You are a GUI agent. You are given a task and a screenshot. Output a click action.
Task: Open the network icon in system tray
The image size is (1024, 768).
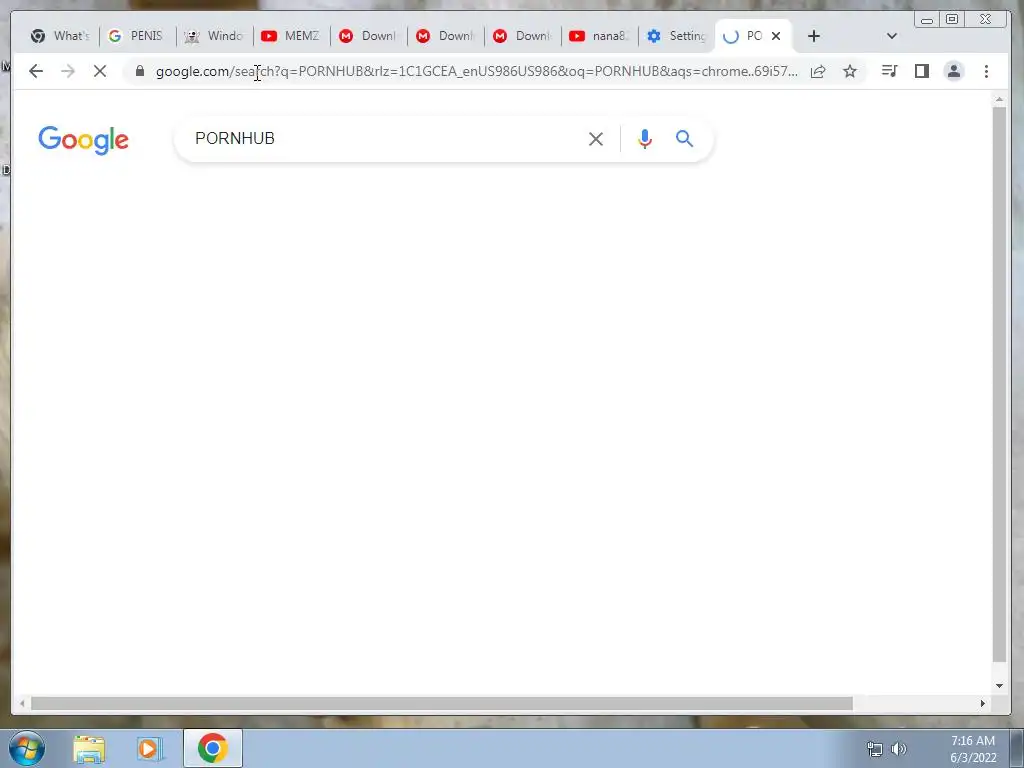874,749
